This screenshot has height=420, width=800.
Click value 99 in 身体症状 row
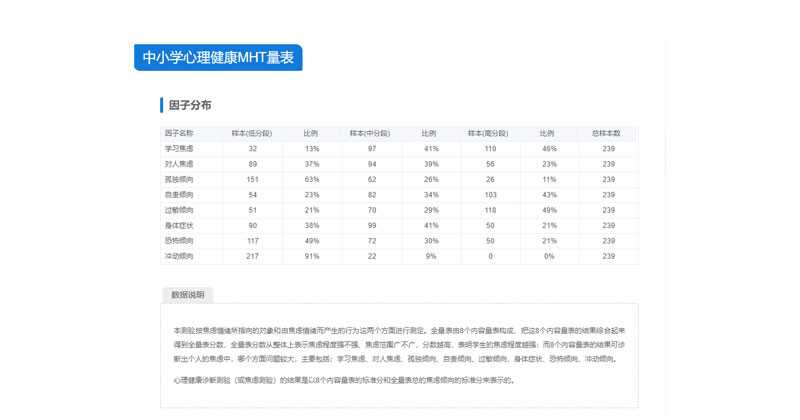coord(372,225)
